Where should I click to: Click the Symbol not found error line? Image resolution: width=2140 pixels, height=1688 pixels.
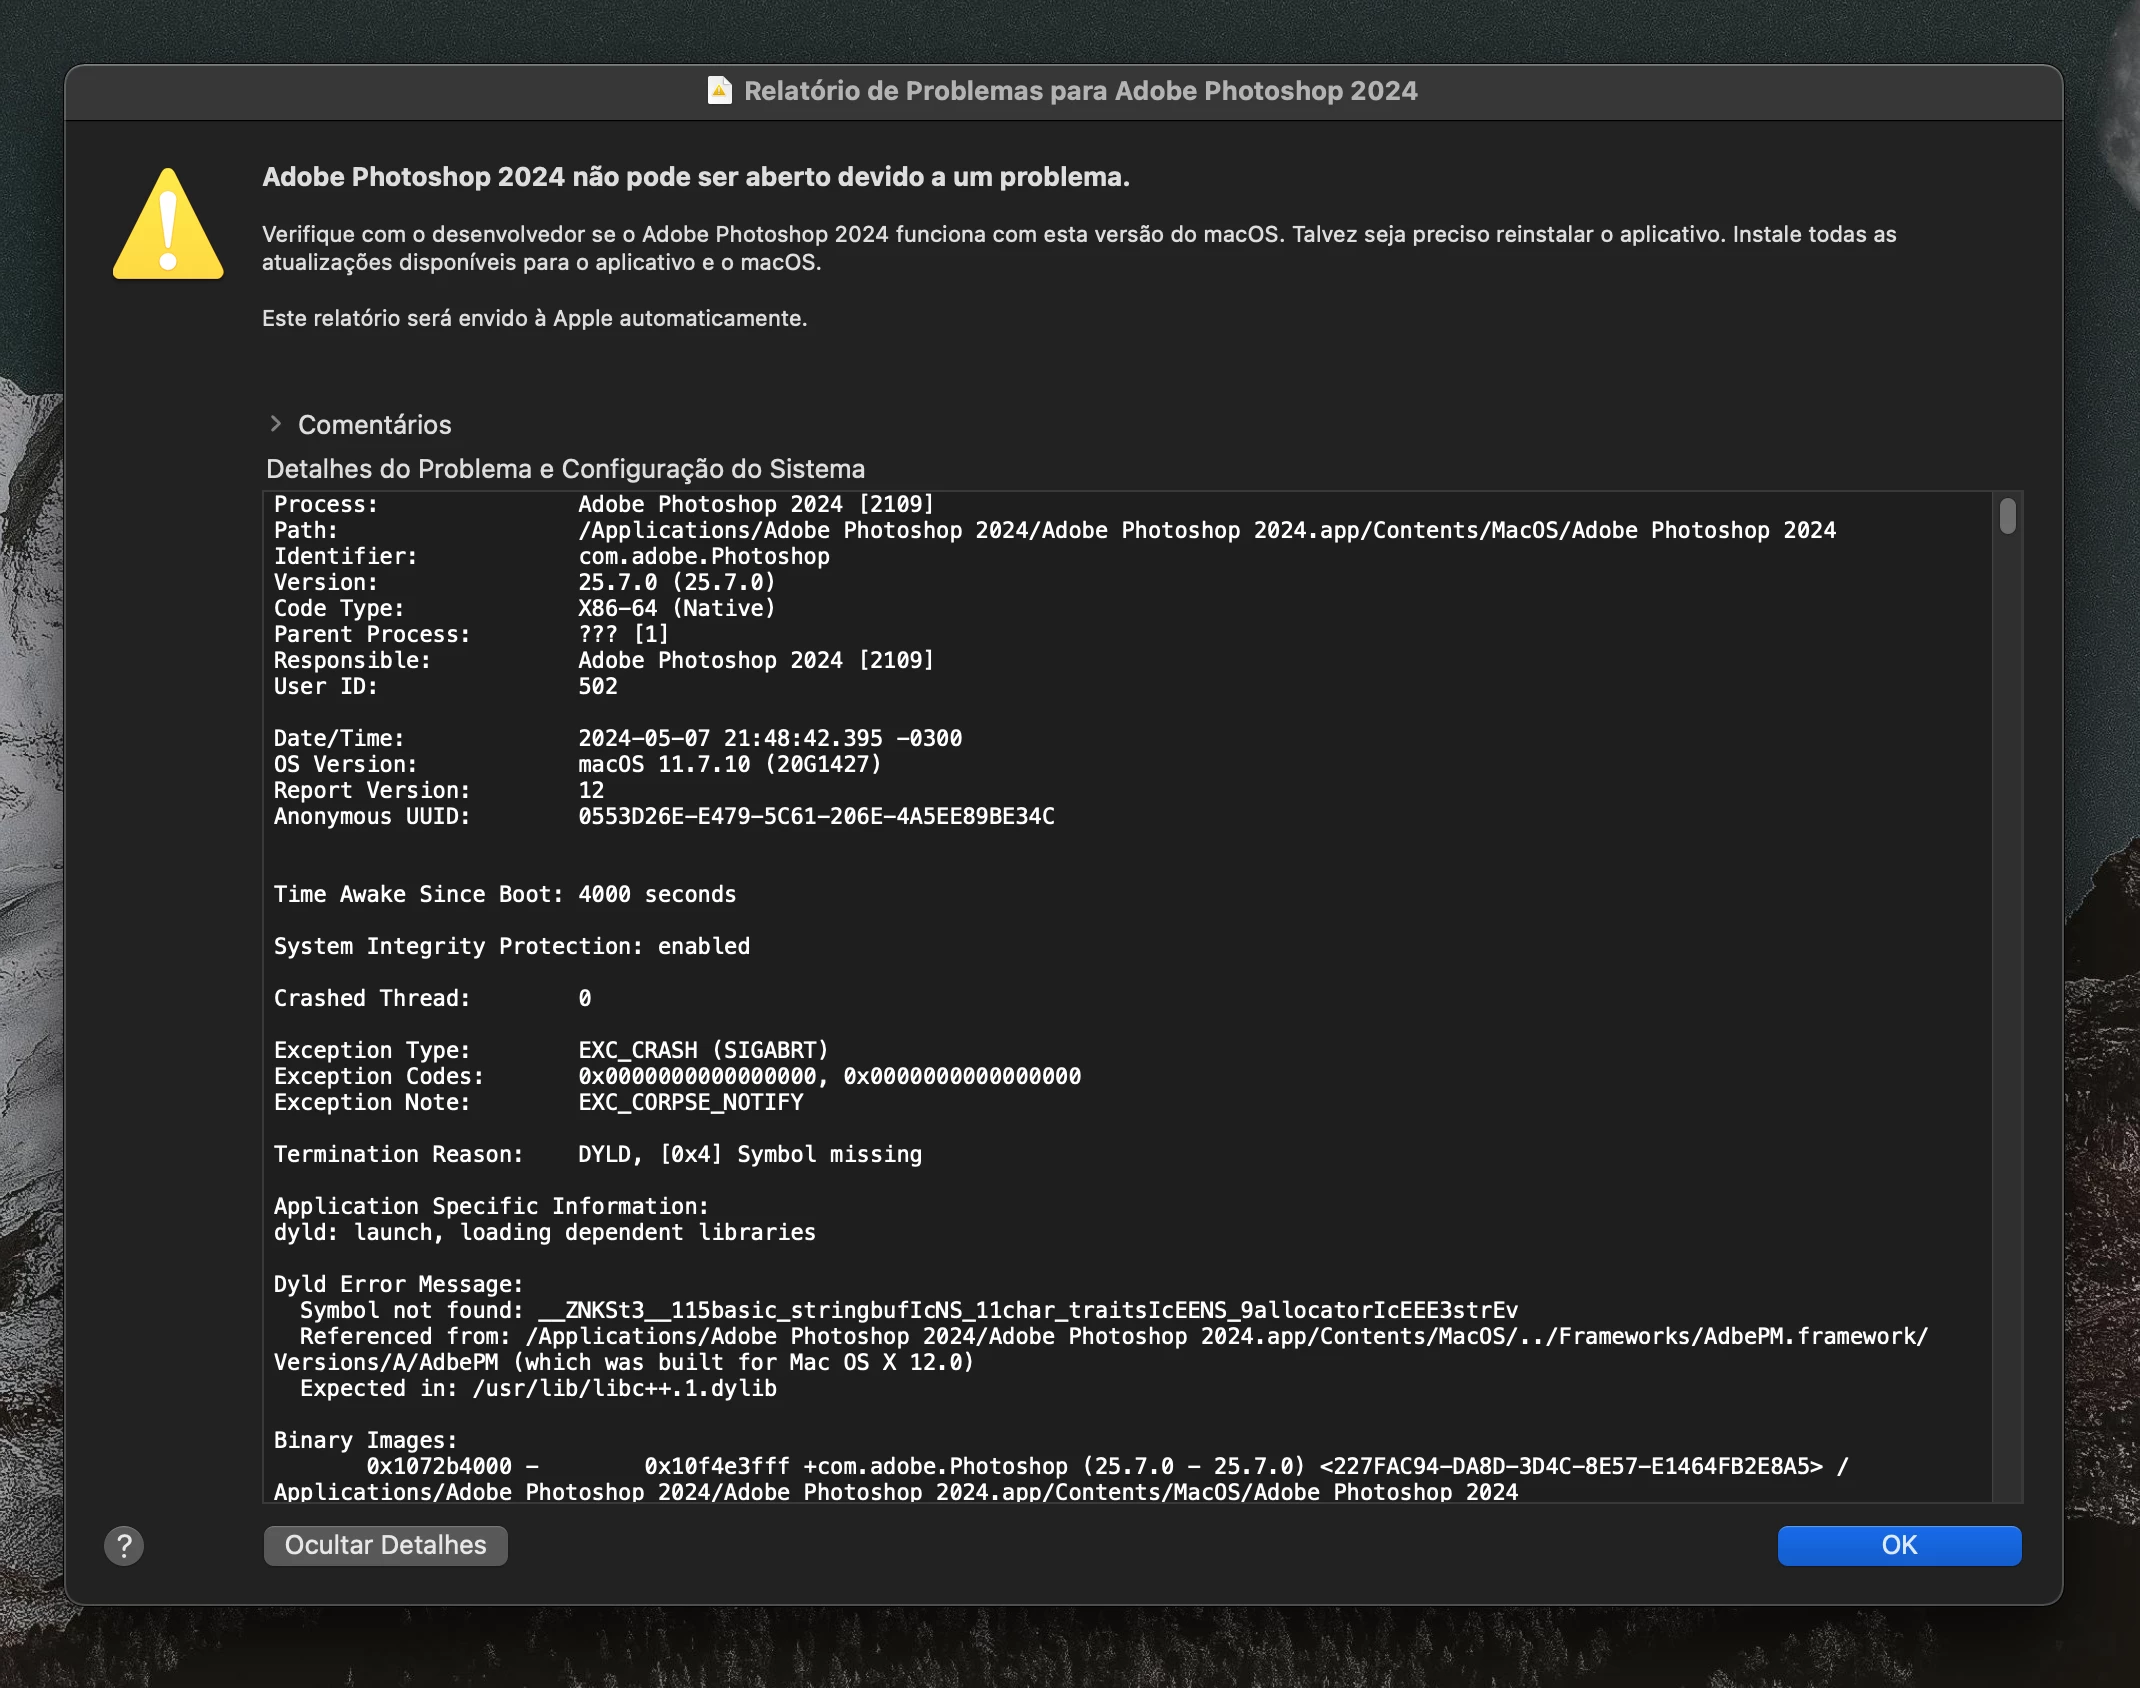[908, 1310]
